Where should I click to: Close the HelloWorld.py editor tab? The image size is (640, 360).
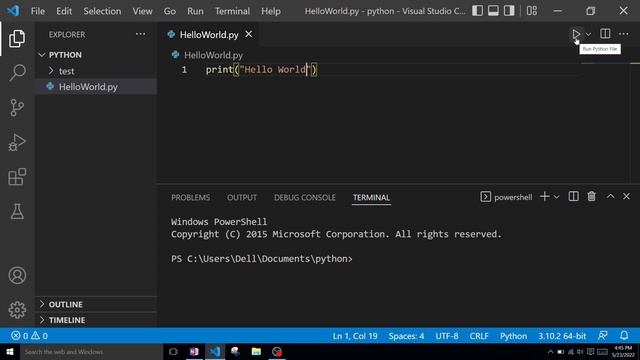click(249, 34)
